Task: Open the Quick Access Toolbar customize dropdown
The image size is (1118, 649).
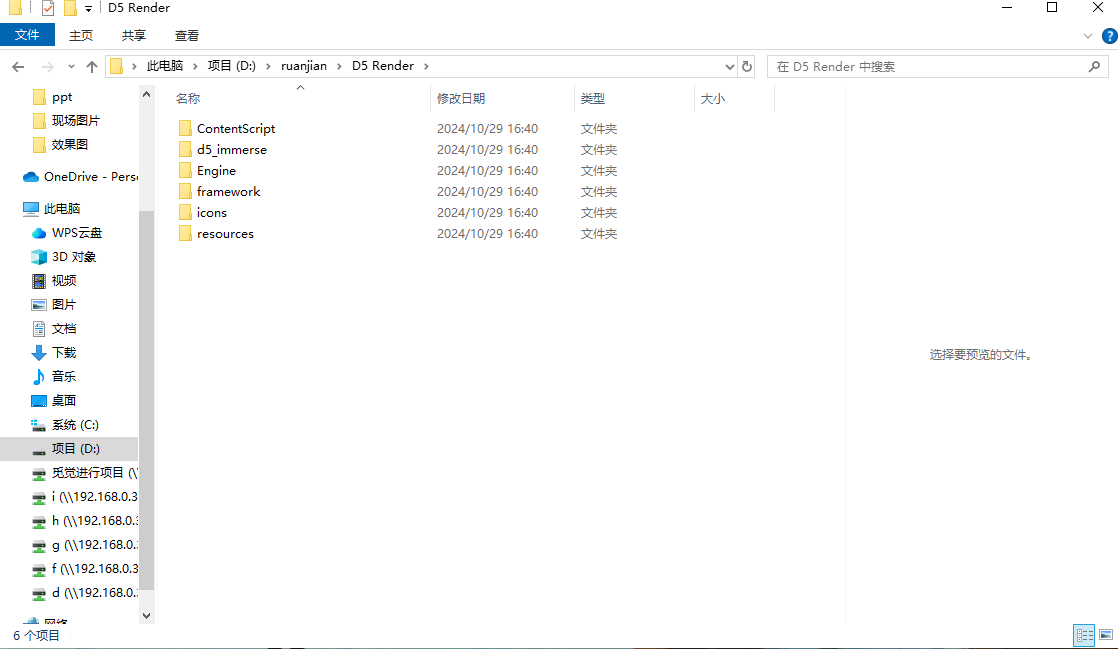Action: click(x=88, y=9)
